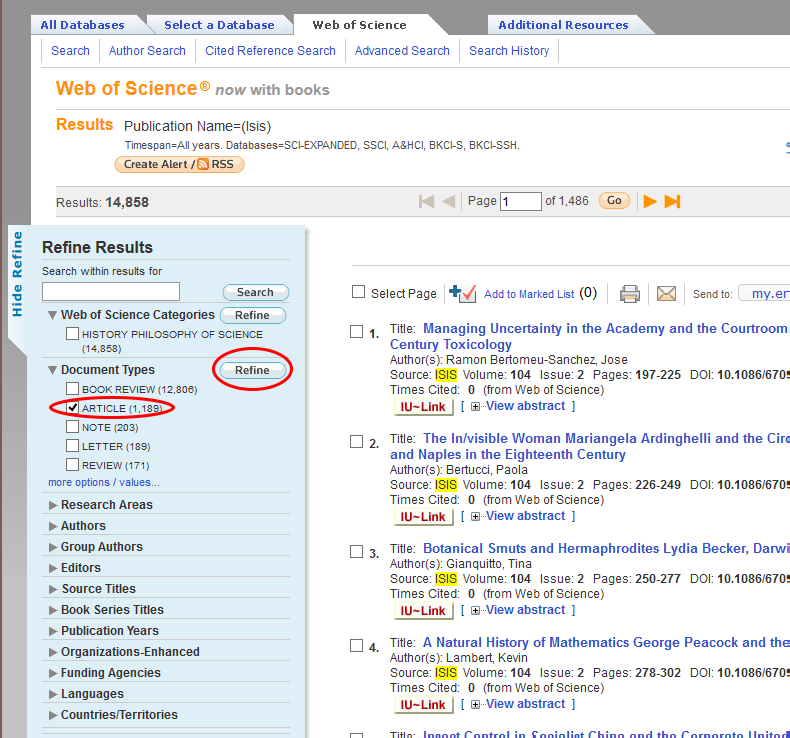Screen dimensions: 790x738
Task: Expand Organizations-Enhanced section
Action: pyautogui.click(x=52, y=652)
